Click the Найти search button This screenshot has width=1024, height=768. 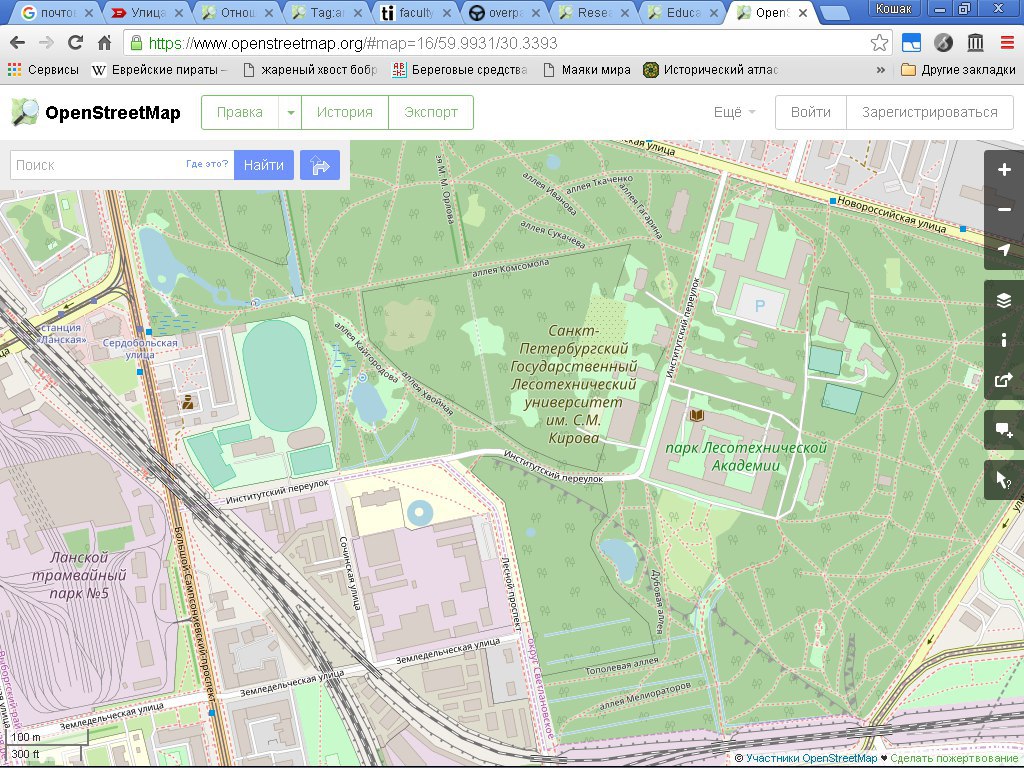(264, 165)
